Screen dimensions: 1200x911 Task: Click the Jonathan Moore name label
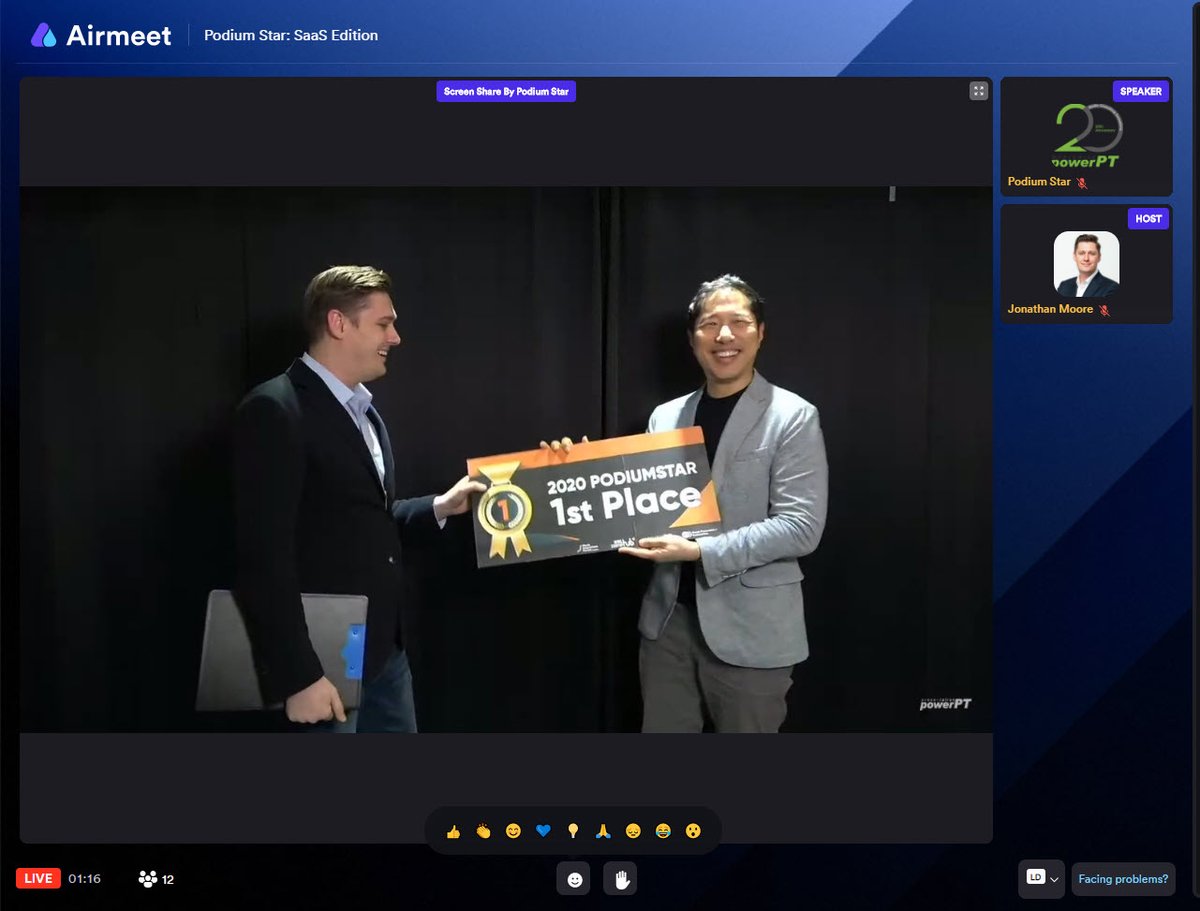pyautogui.click(x=1050, y=310)
